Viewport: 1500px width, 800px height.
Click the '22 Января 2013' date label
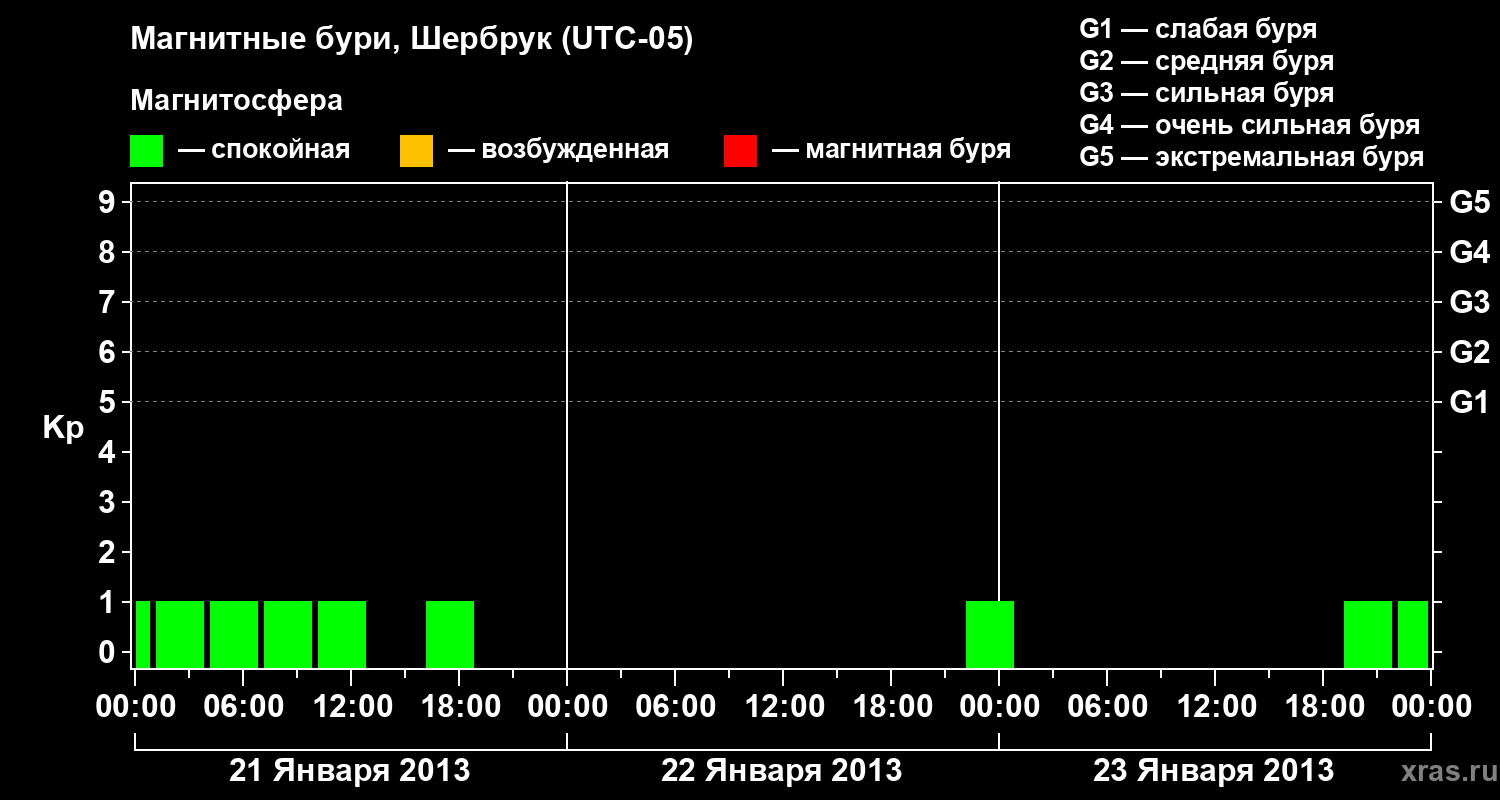(x=782, y=771)
